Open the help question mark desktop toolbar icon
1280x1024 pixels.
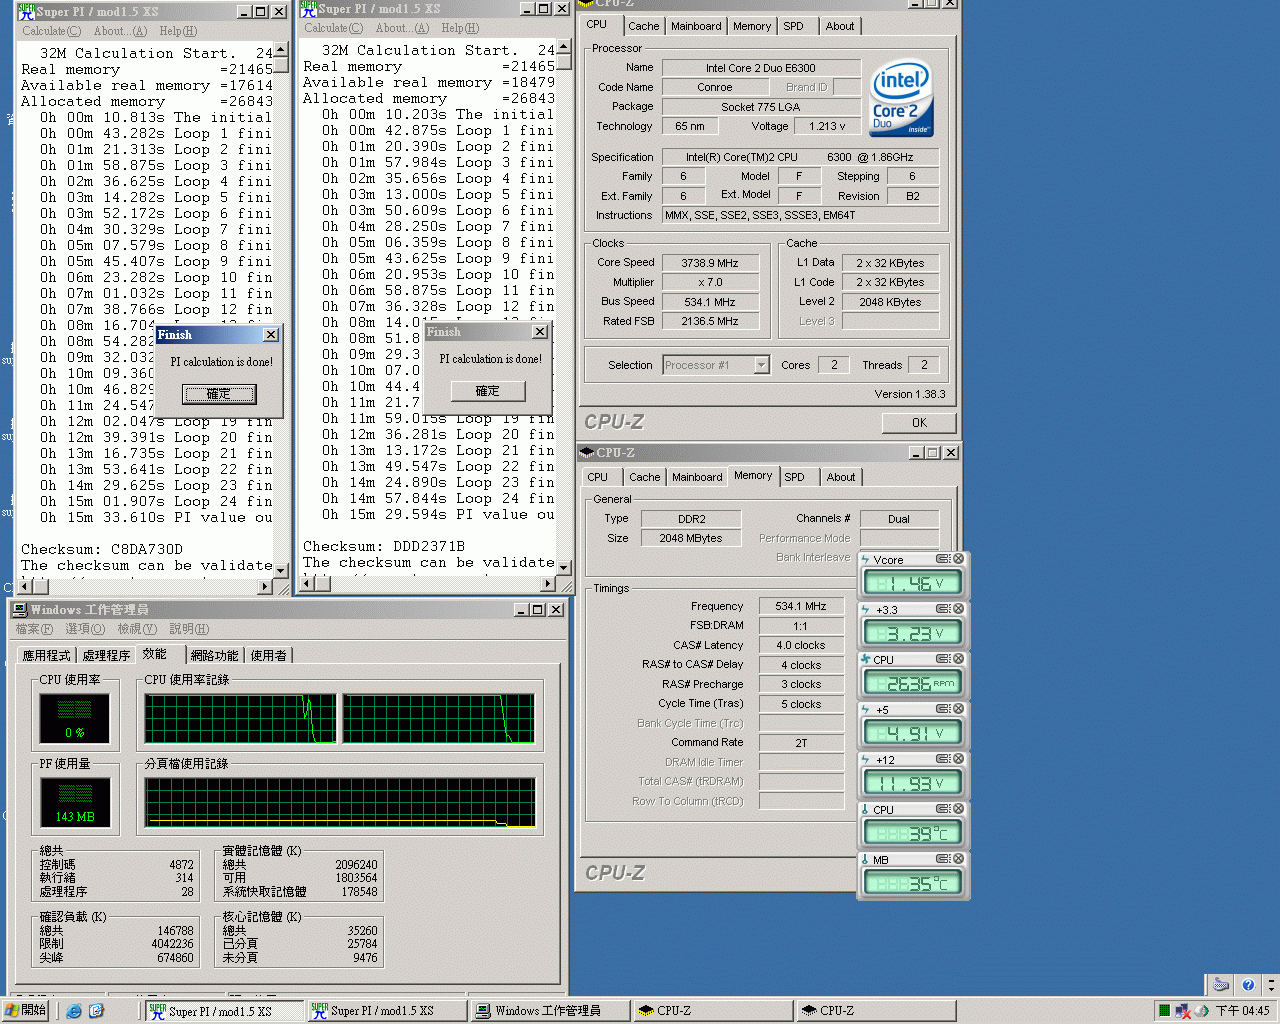click(x=1247, y=985)
